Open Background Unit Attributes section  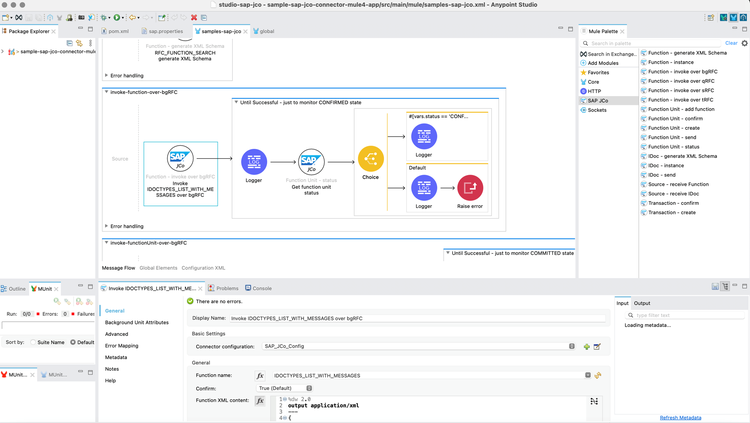(x=137, y=323)
